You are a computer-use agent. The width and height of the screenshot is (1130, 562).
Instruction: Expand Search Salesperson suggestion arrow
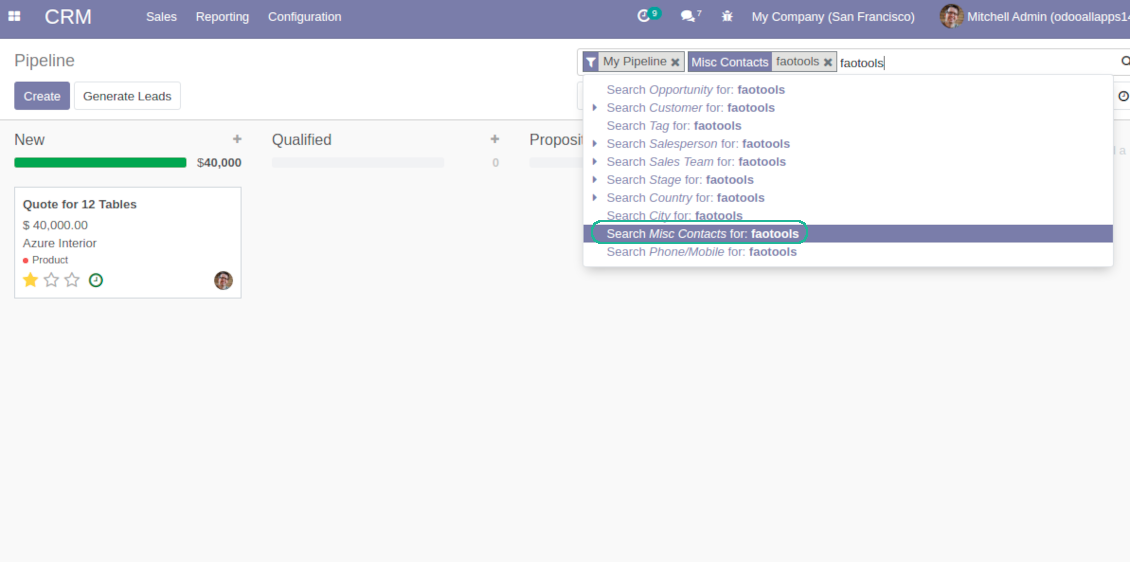pos(595,144)
